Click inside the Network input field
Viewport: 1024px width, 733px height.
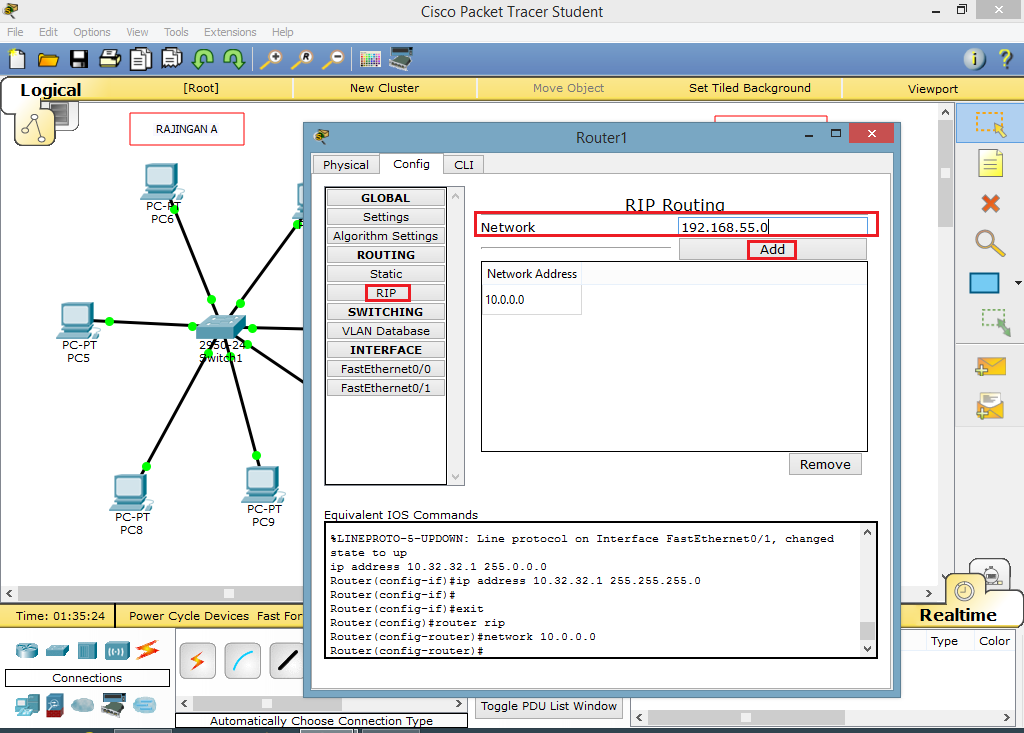[775, 227]
